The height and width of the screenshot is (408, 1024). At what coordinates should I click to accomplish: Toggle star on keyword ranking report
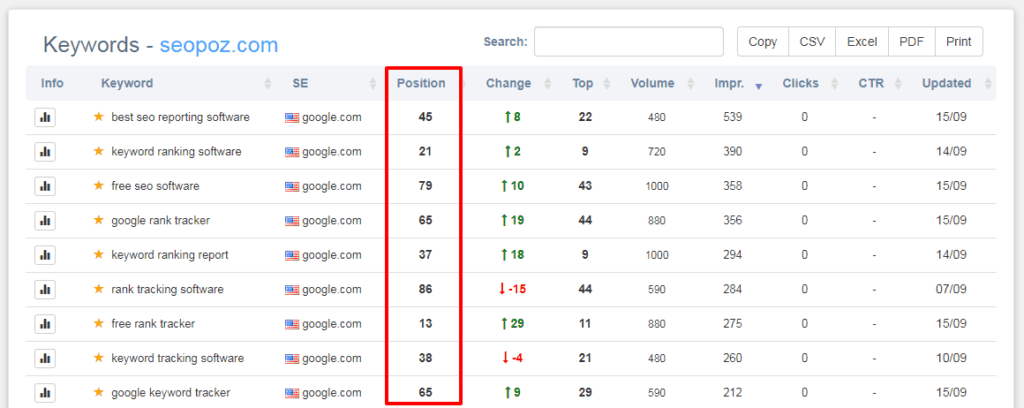(99, 255)
